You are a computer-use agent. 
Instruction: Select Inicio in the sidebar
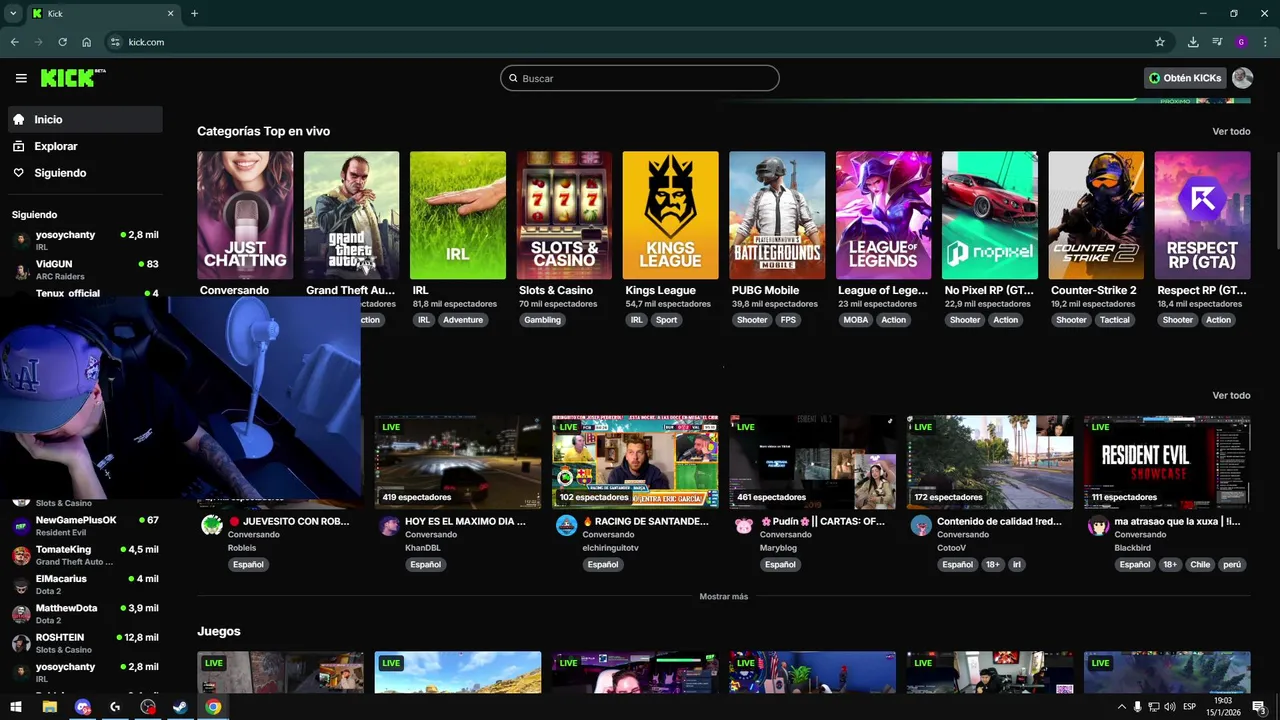pyautogui.click(x=85, y=119)
